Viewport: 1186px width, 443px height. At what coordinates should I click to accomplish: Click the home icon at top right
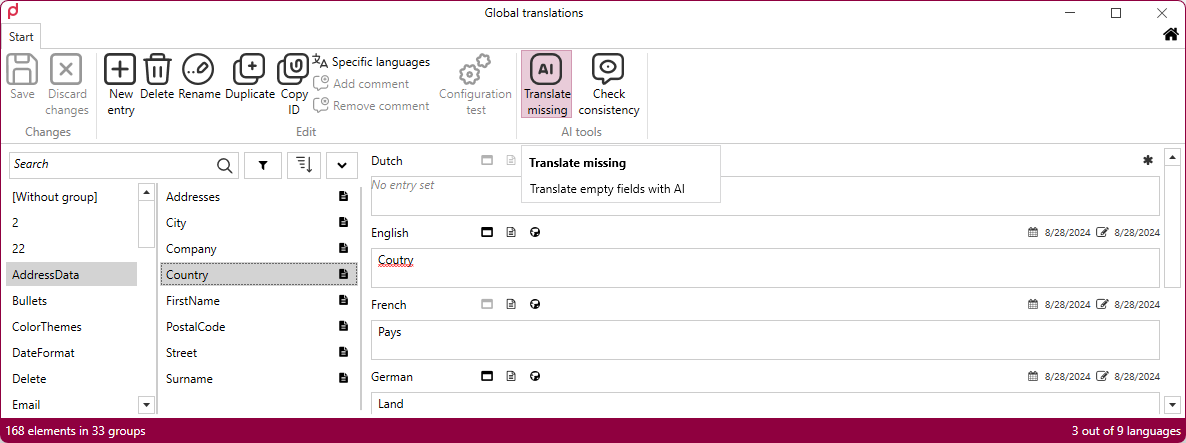[1170, 34]
